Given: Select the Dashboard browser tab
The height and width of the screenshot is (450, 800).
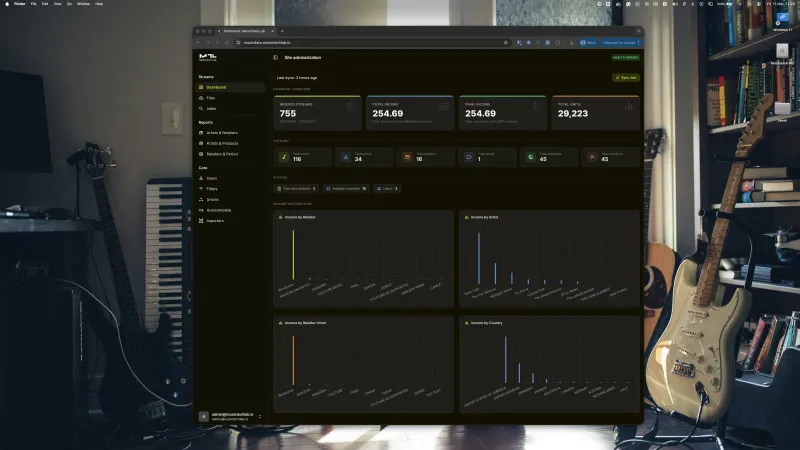Looking at the screenshot, I should click(246, 31).
